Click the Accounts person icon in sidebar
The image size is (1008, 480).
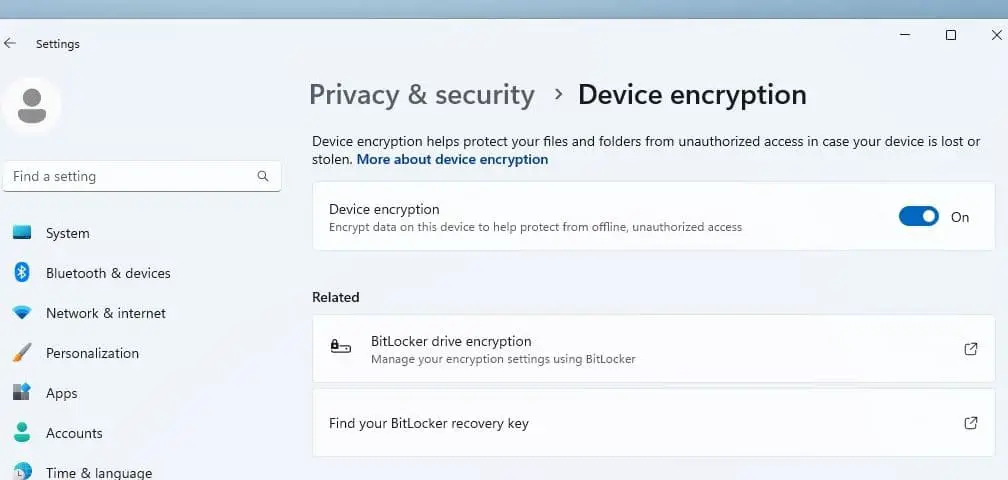point(22,433)
